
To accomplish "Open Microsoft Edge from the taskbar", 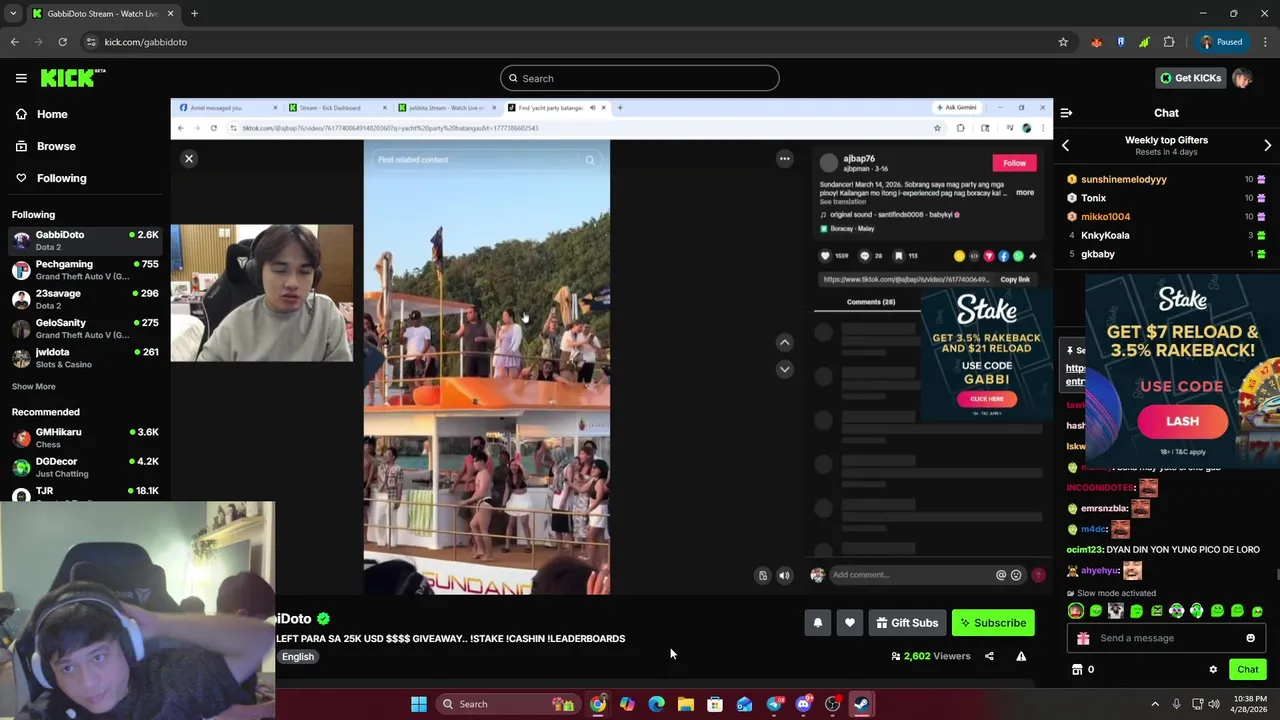I will 656,704.
